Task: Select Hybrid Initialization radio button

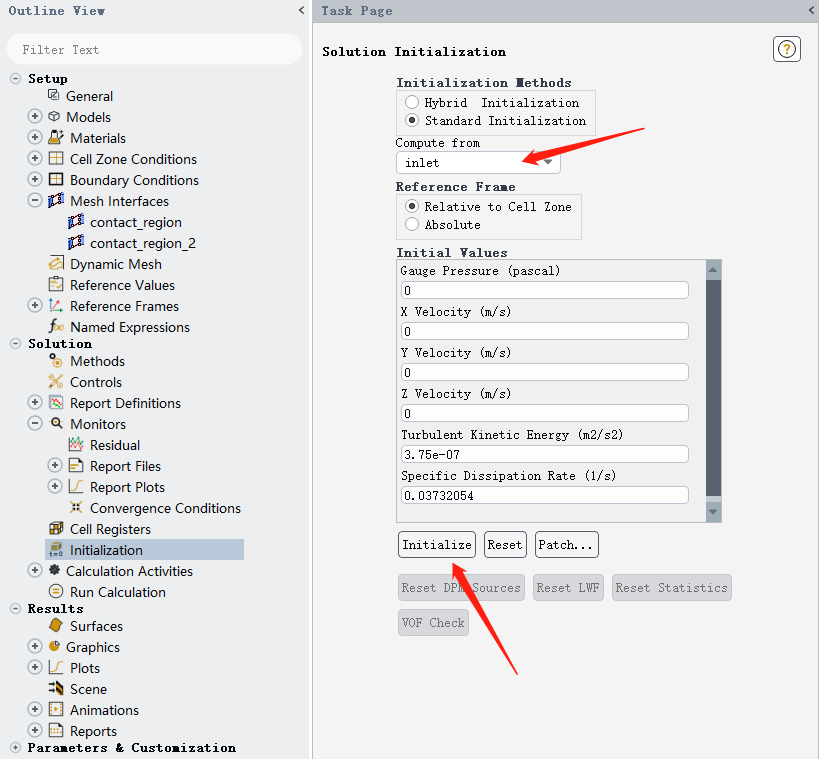Action: [412, 103]
